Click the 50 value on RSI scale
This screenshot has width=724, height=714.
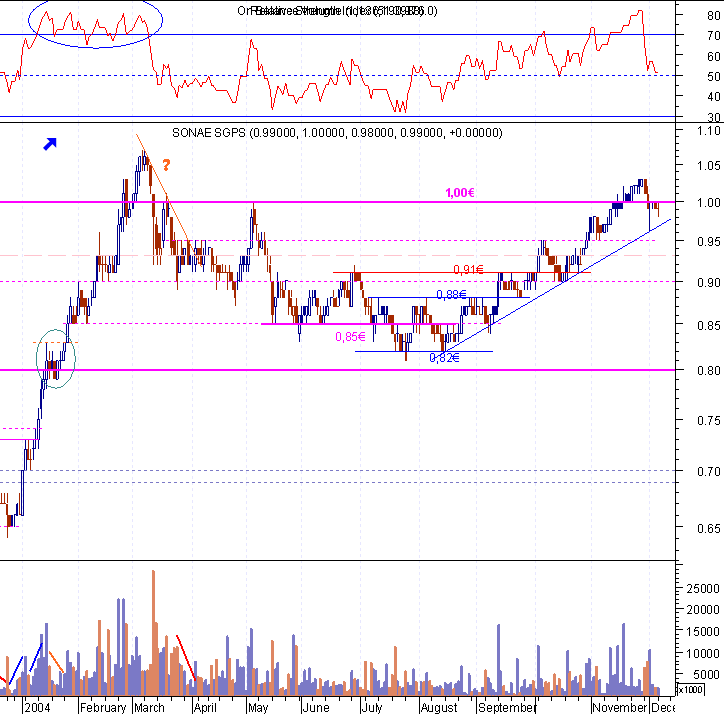click(714, 77)
